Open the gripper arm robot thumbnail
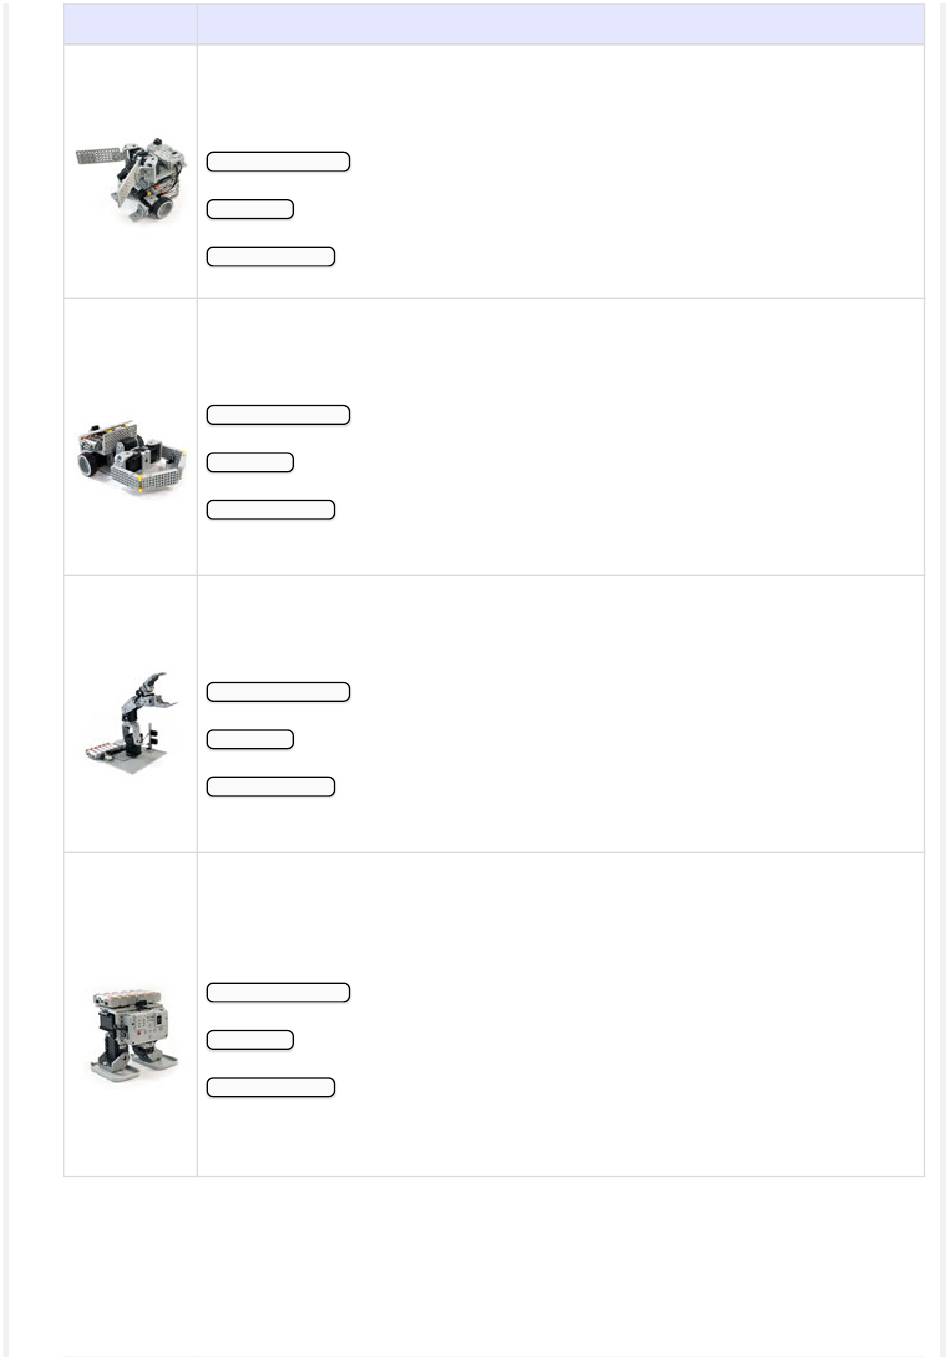Screen dimensions: 950x1360 click(131, 722)
